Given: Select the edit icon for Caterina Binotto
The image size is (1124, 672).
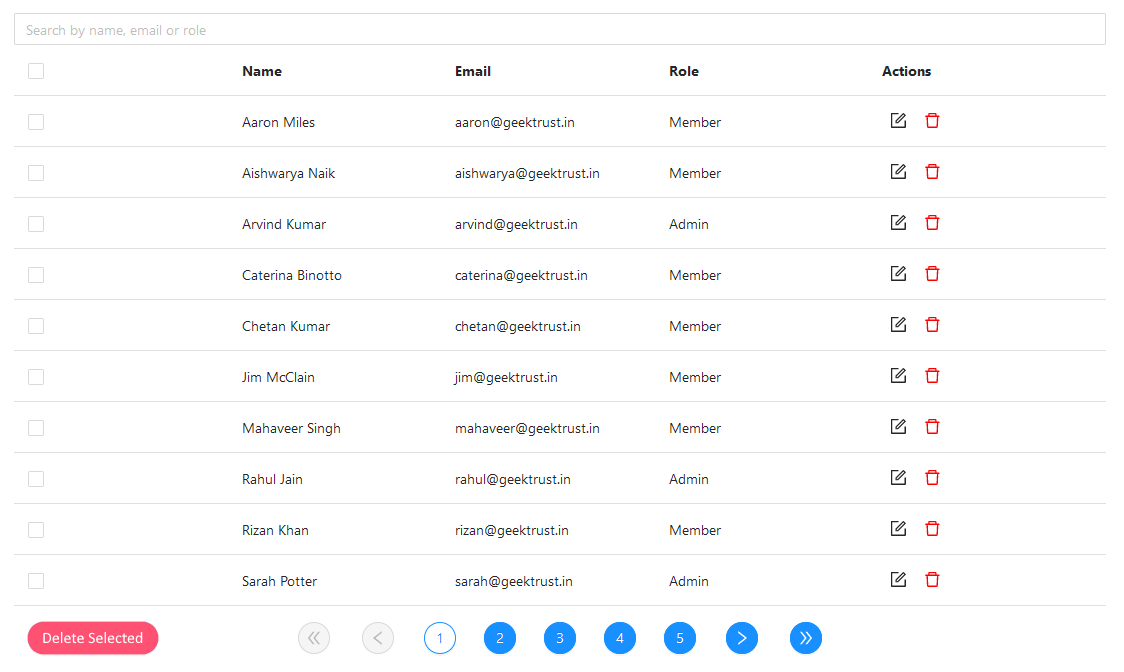Looking at the screenshot, I should point(898,273).
